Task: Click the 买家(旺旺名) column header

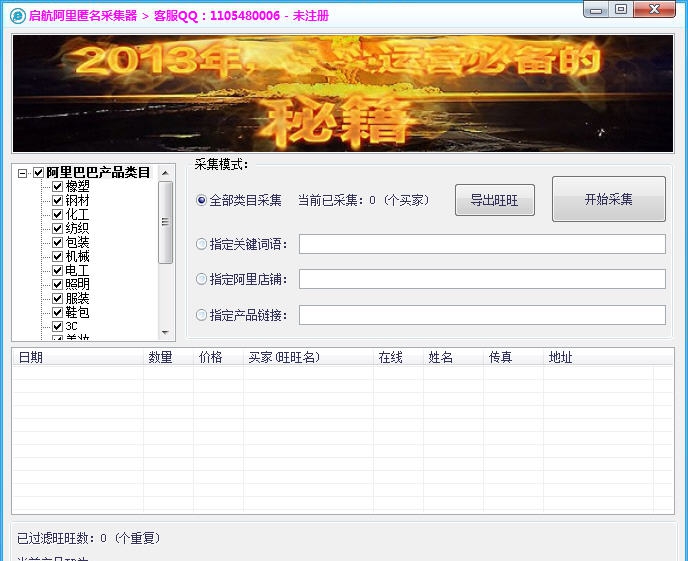Action: point(308,357)
